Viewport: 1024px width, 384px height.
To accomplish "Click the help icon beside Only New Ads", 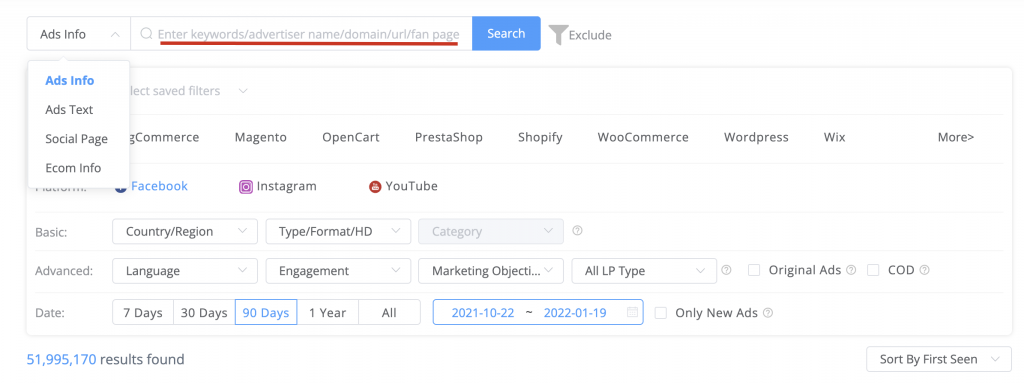I will pyautogui.click(x=768, y=313).
